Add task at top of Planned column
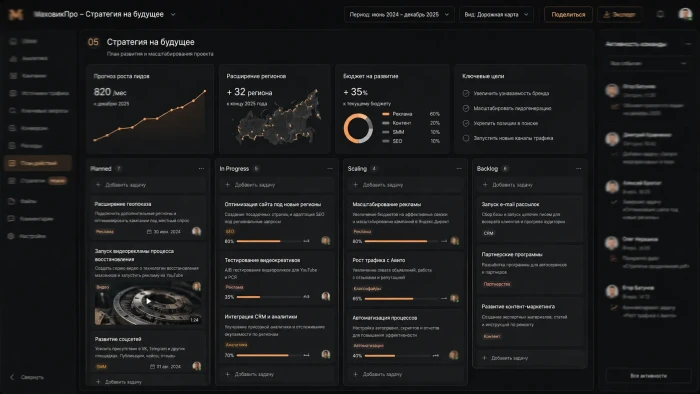 148,185
